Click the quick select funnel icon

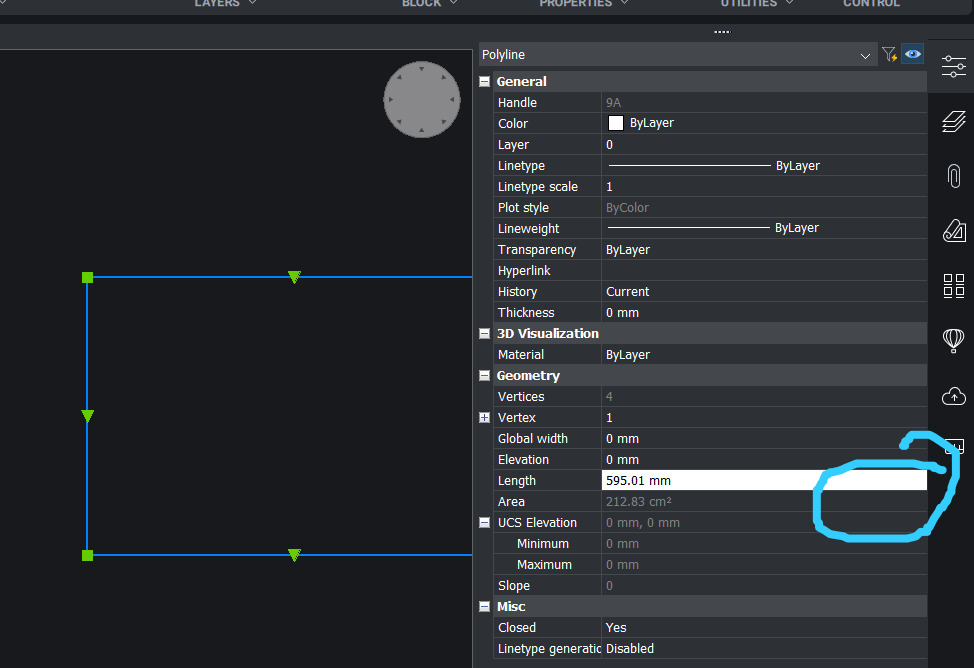tap(889, 55)
